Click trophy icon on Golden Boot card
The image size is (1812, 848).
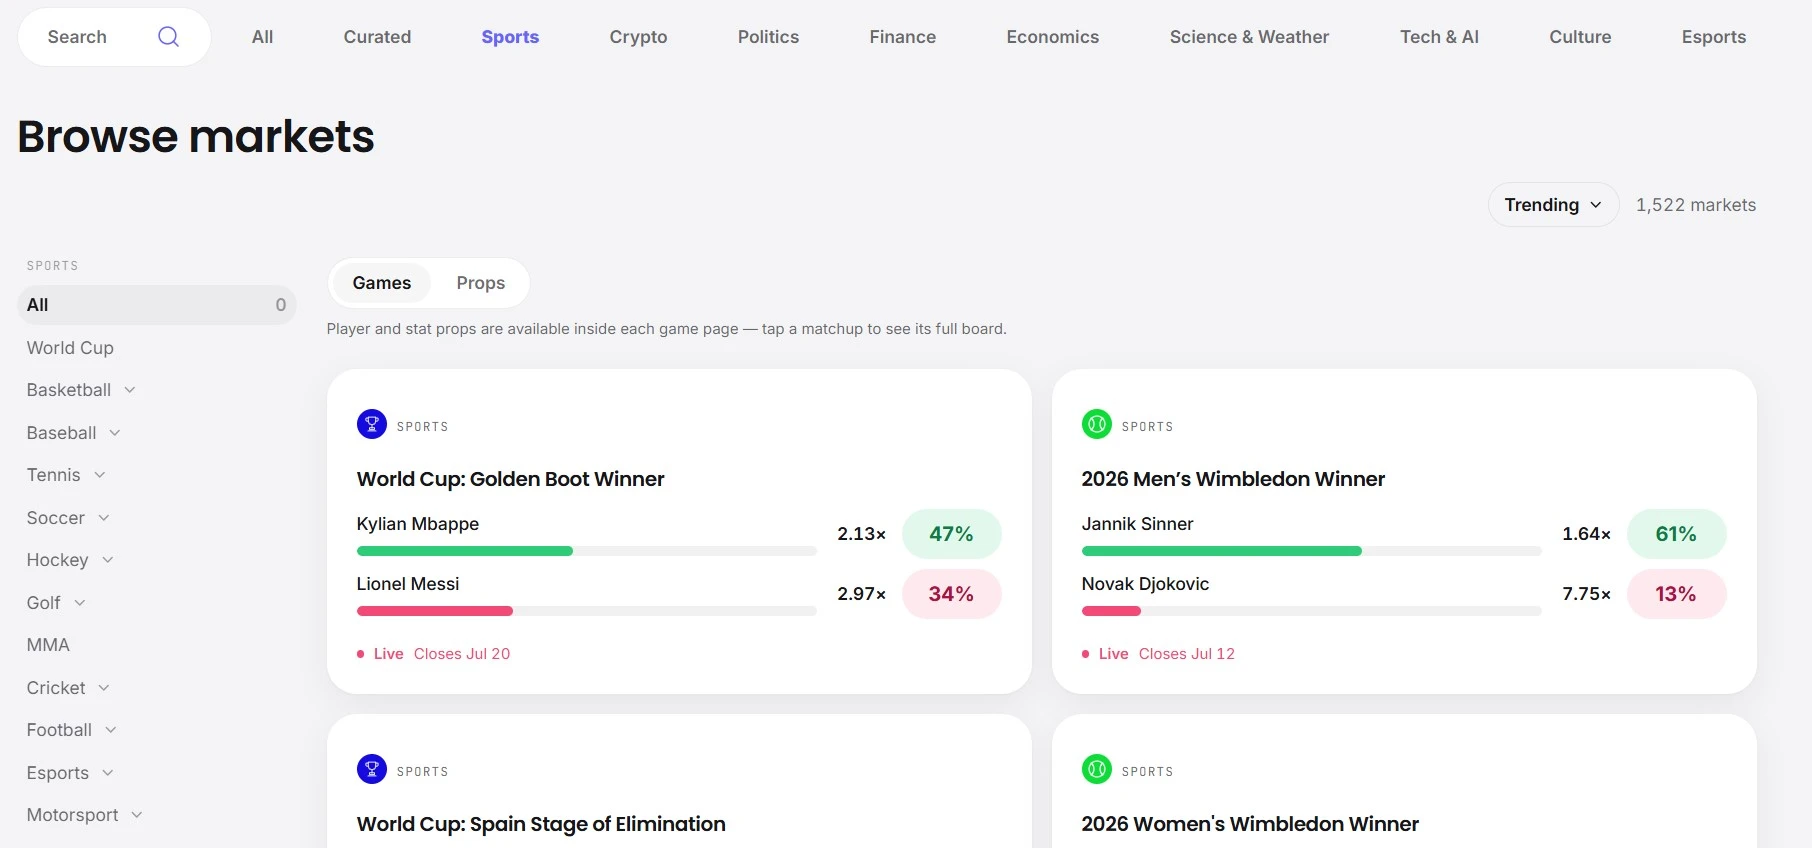point(372,425)
